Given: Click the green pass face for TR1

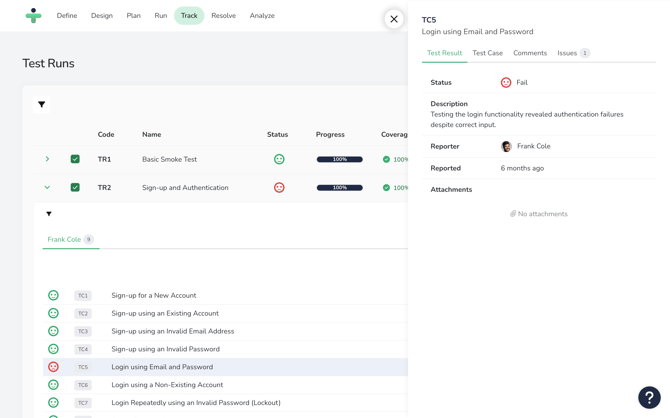Looking at the screenshot, I should (279, 159).
